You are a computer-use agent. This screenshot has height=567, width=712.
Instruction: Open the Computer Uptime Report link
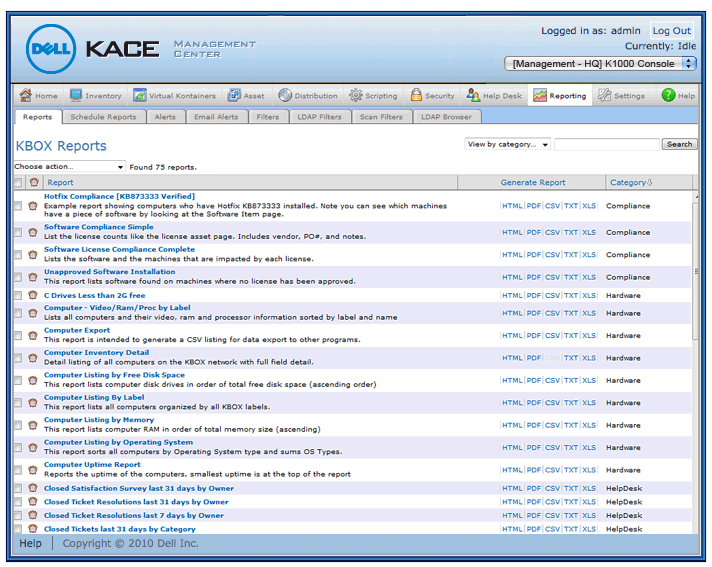(x=92, y=464)
